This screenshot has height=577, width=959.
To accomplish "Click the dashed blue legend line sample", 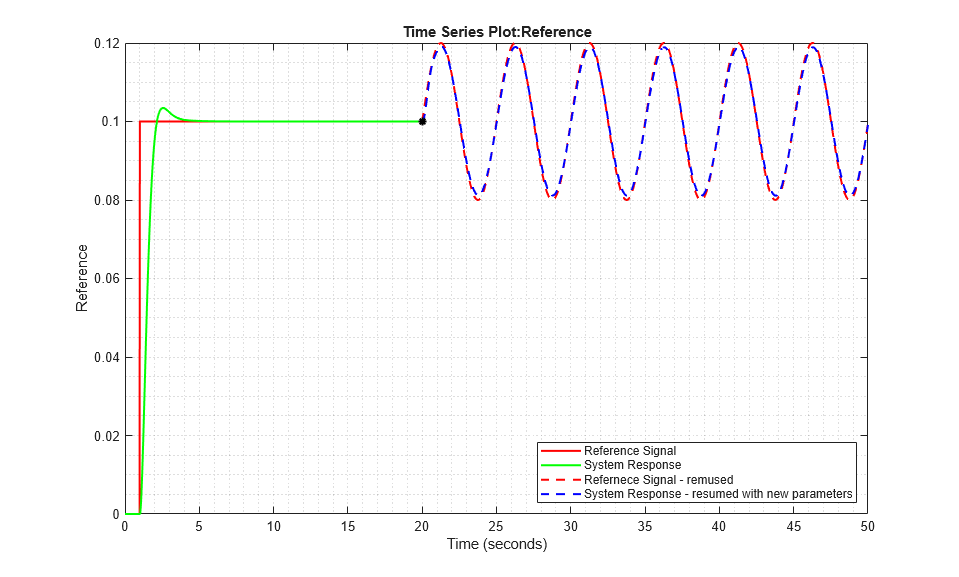I will (x=560, y=495).
